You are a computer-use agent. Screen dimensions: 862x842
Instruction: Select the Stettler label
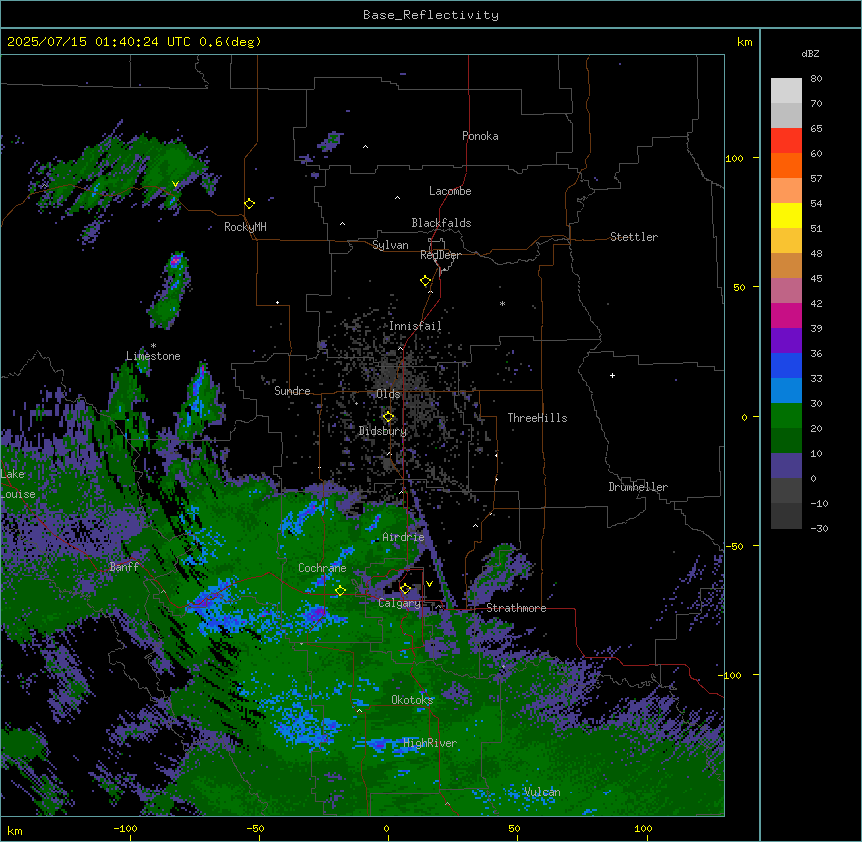tap(634, 237)
